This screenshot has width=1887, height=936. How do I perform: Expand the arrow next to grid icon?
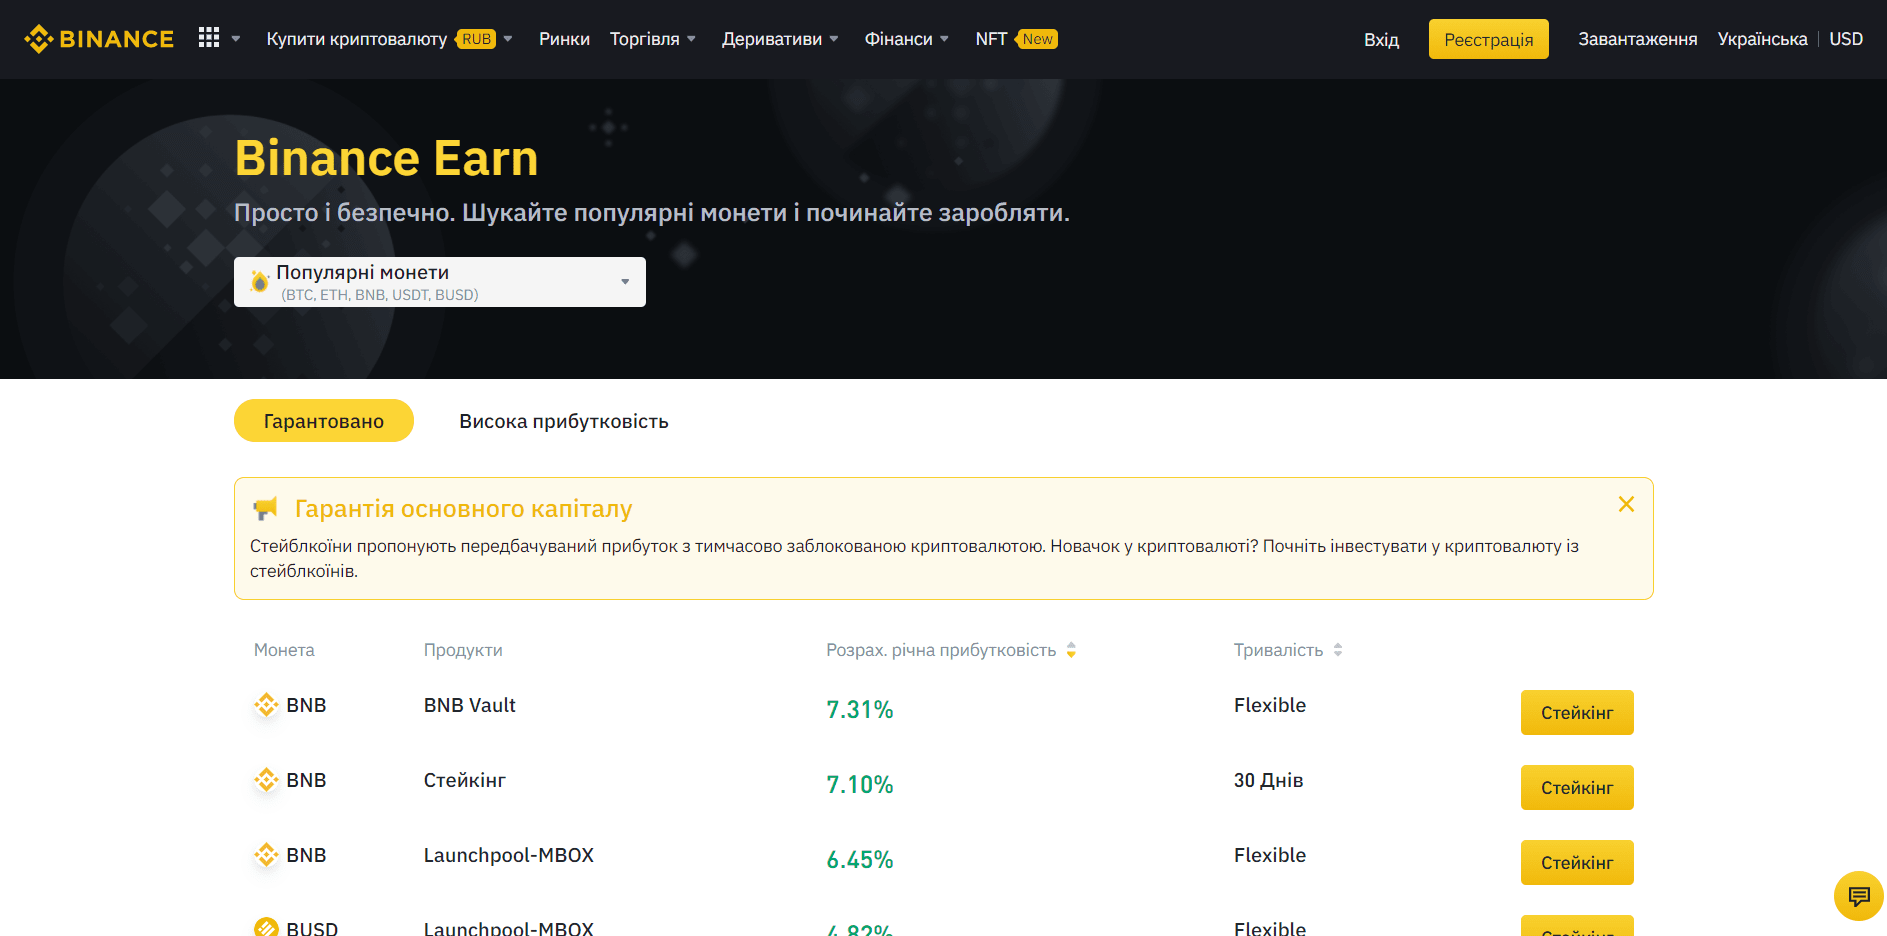tap(236, 39)
